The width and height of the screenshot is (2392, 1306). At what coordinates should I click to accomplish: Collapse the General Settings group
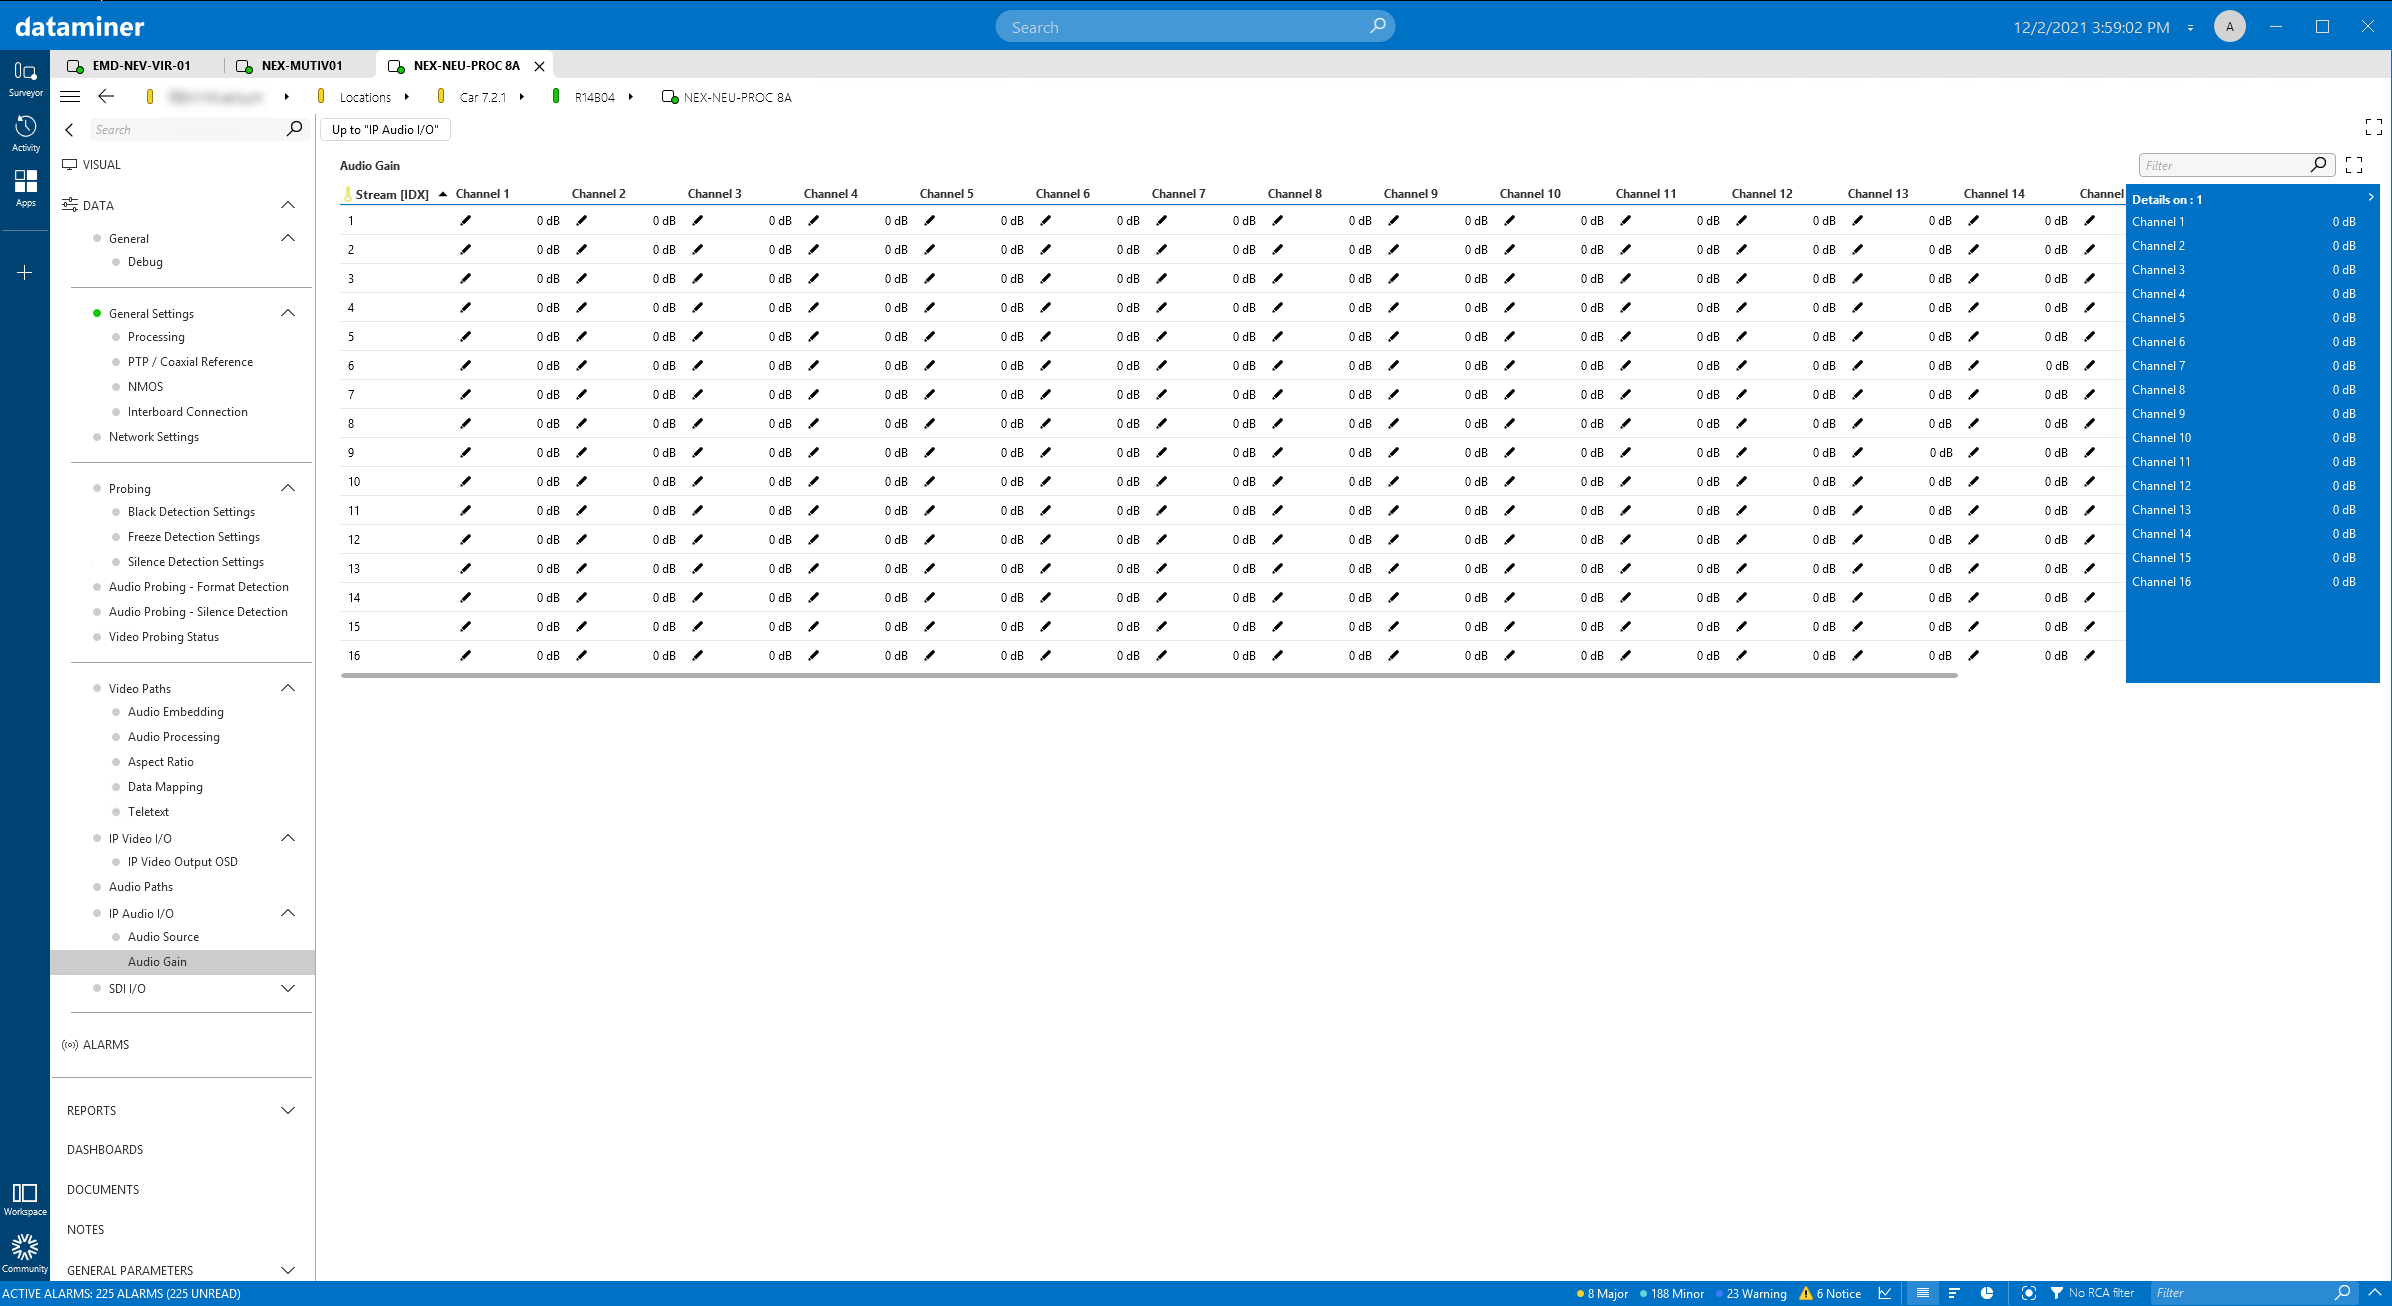click(288, 313)
